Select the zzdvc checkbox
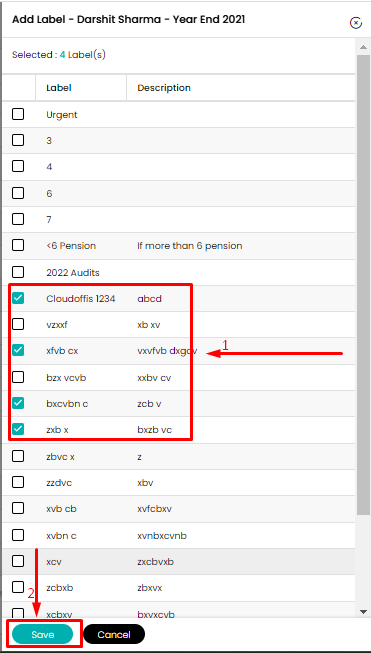The height and width of the screenshot is (653, 371). point(18,482)
